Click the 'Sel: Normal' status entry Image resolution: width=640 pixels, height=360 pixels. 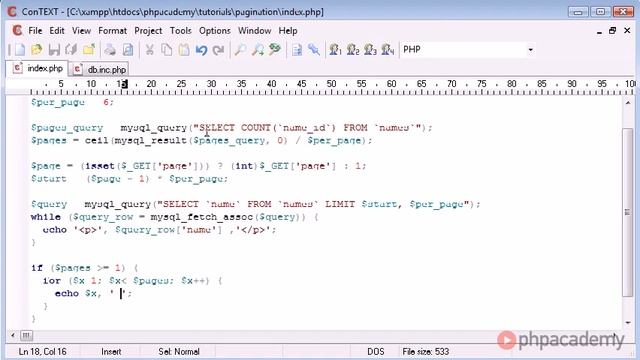point(179,351)
